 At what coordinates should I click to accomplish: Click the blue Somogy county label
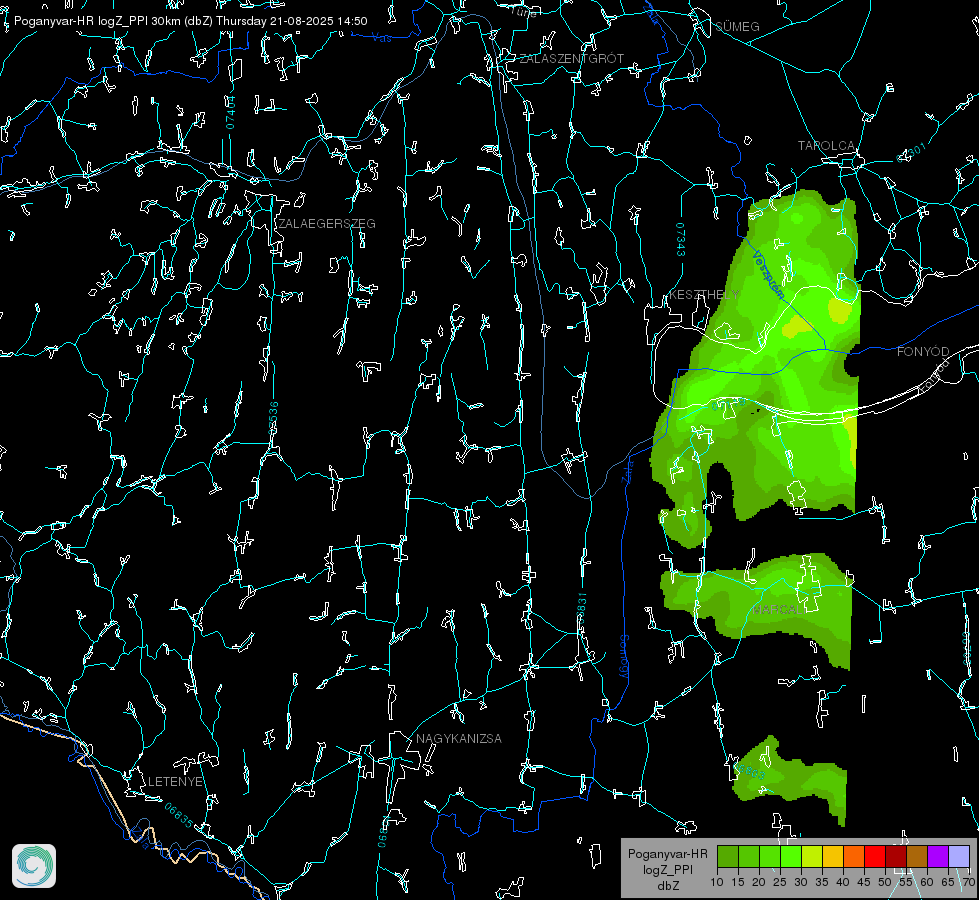pos(624,657)
